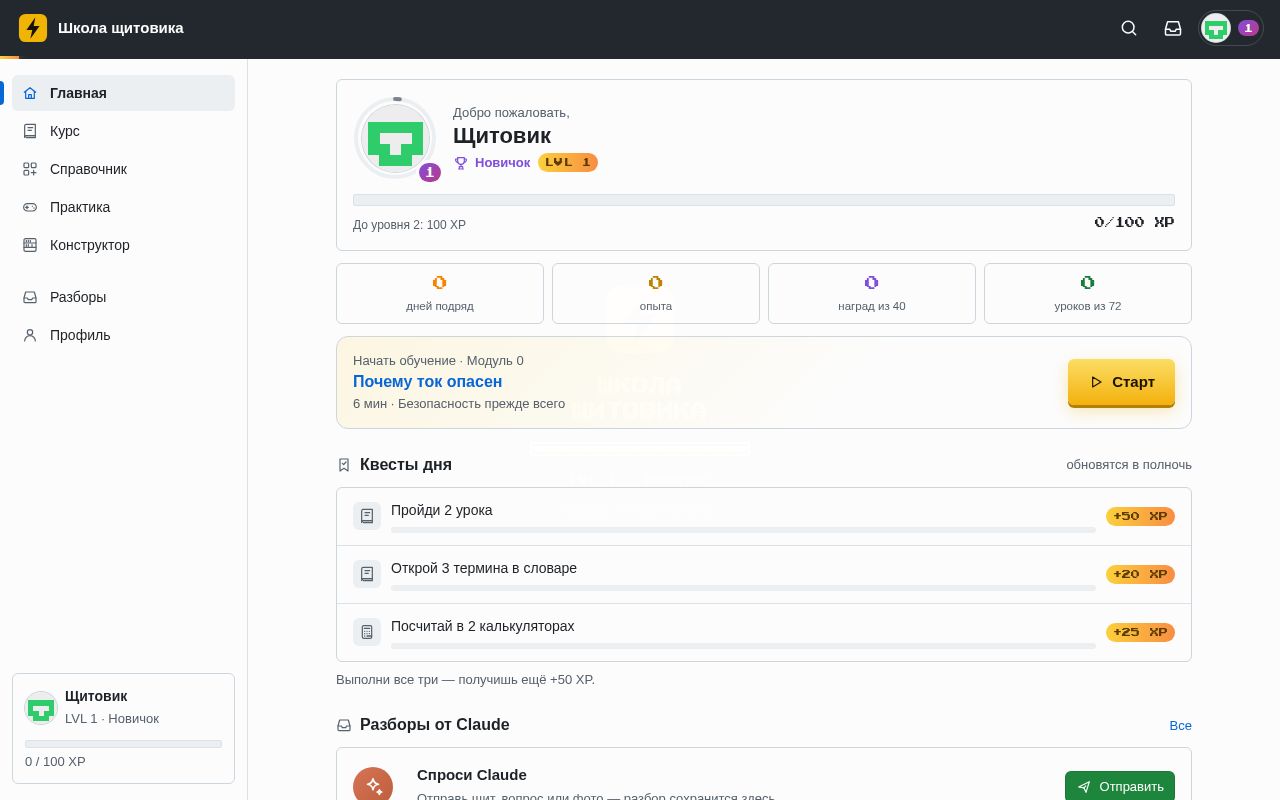Click the +50 XP reward badge

[1140, 516]
